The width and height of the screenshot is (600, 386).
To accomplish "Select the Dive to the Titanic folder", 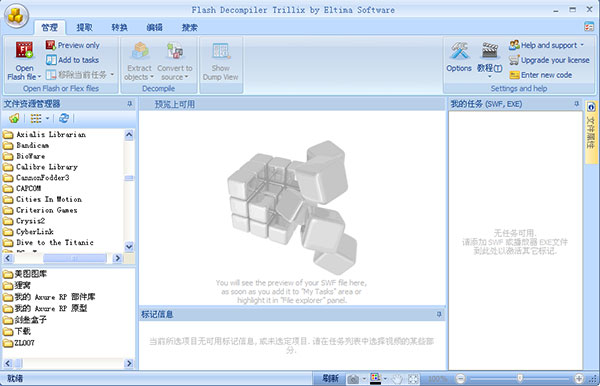I will point(48,242).
